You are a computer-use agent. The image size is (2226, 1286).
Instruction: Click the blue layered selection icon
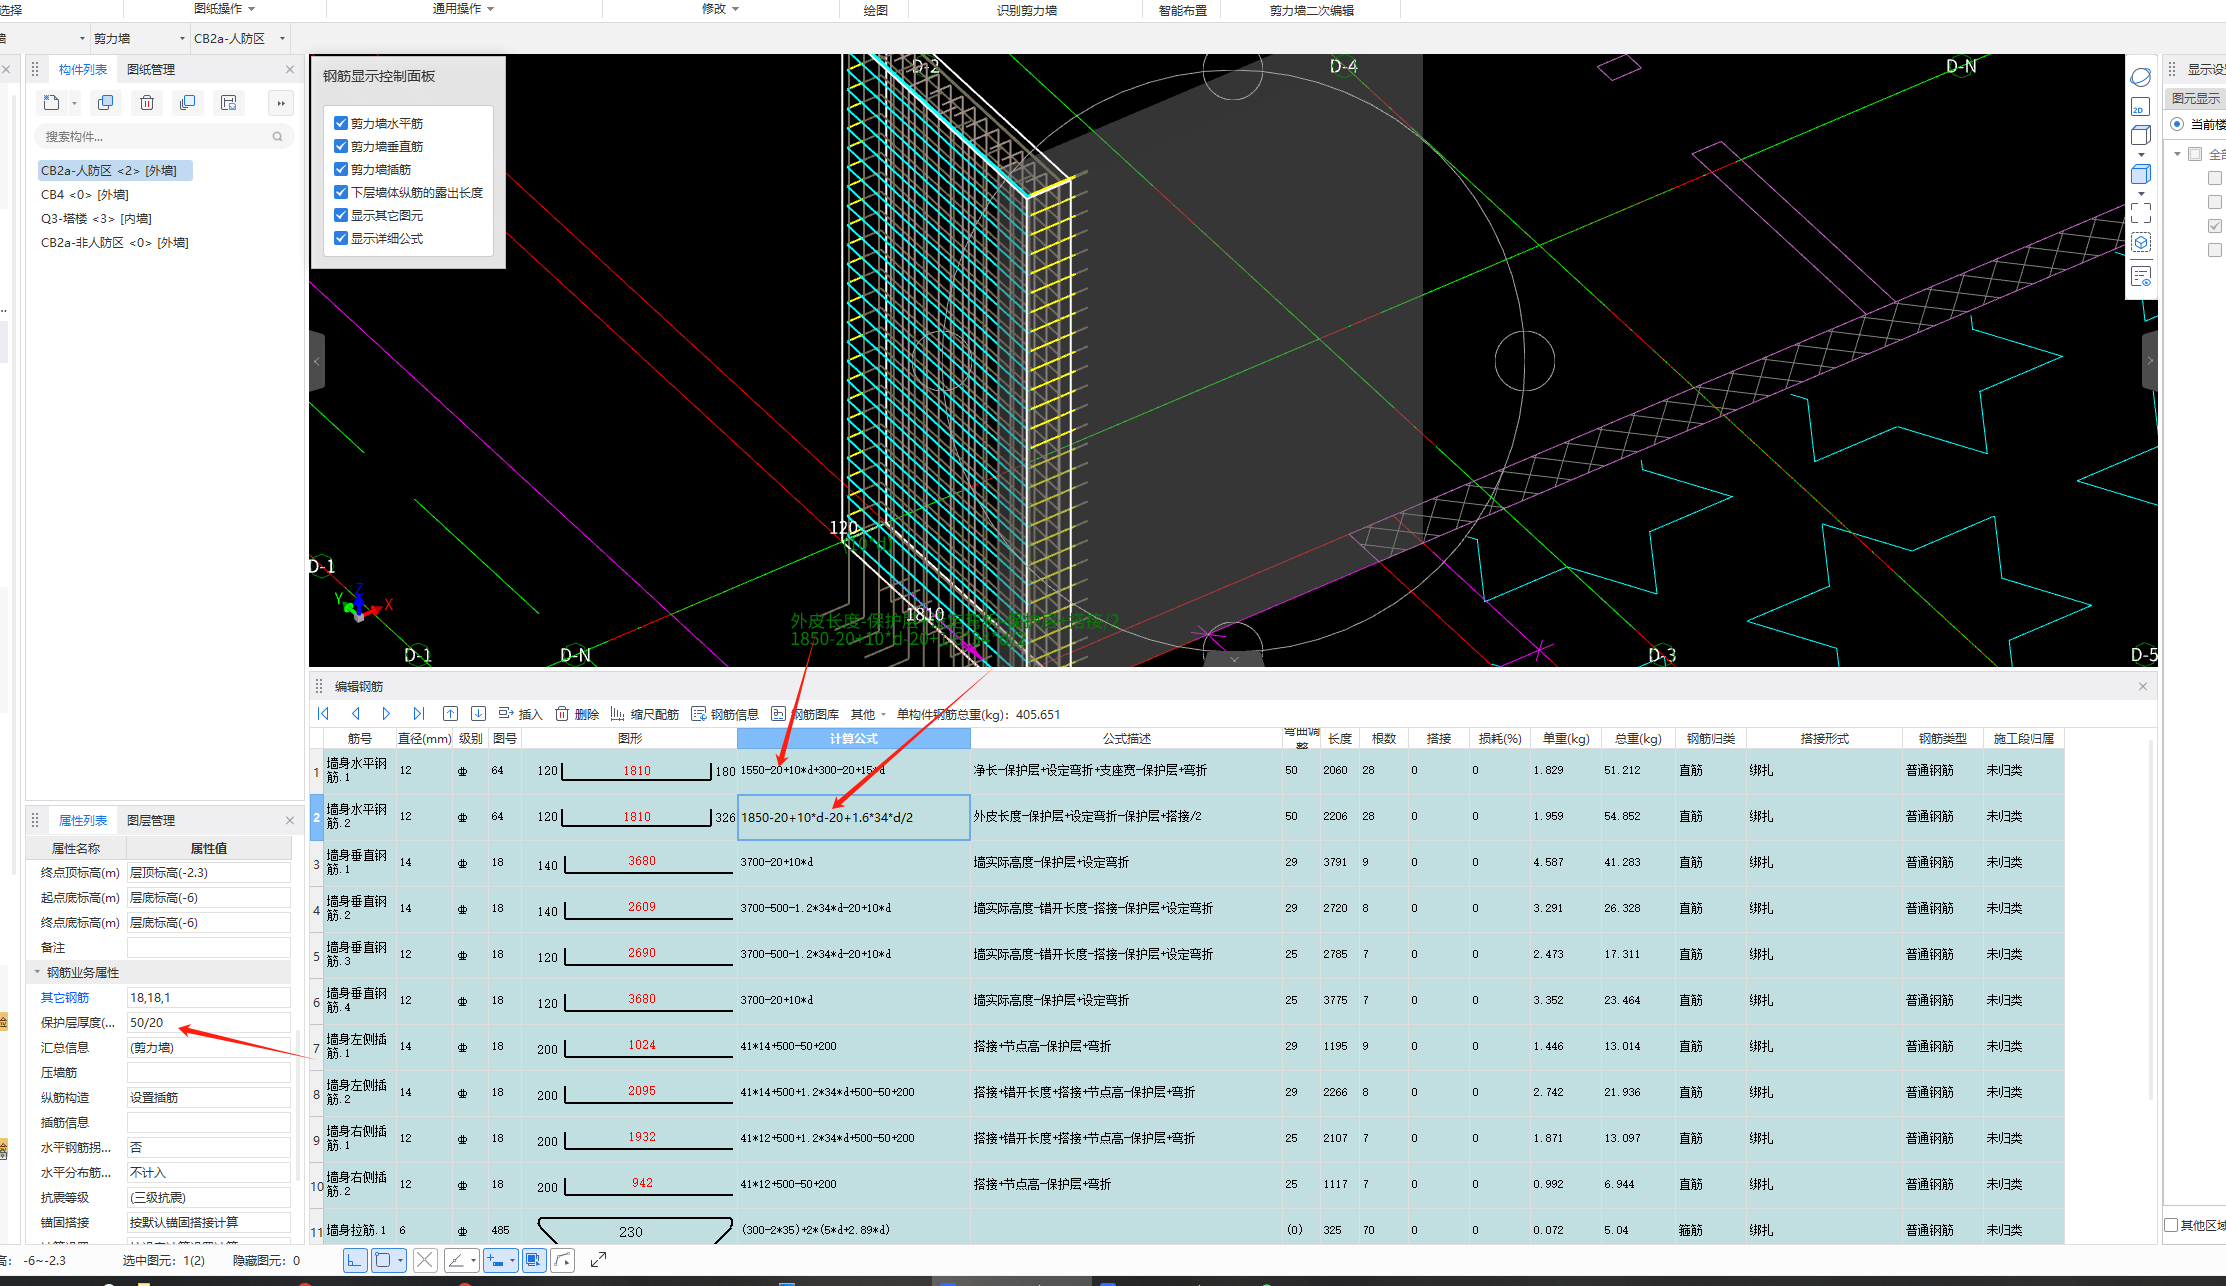(534, 1261)
